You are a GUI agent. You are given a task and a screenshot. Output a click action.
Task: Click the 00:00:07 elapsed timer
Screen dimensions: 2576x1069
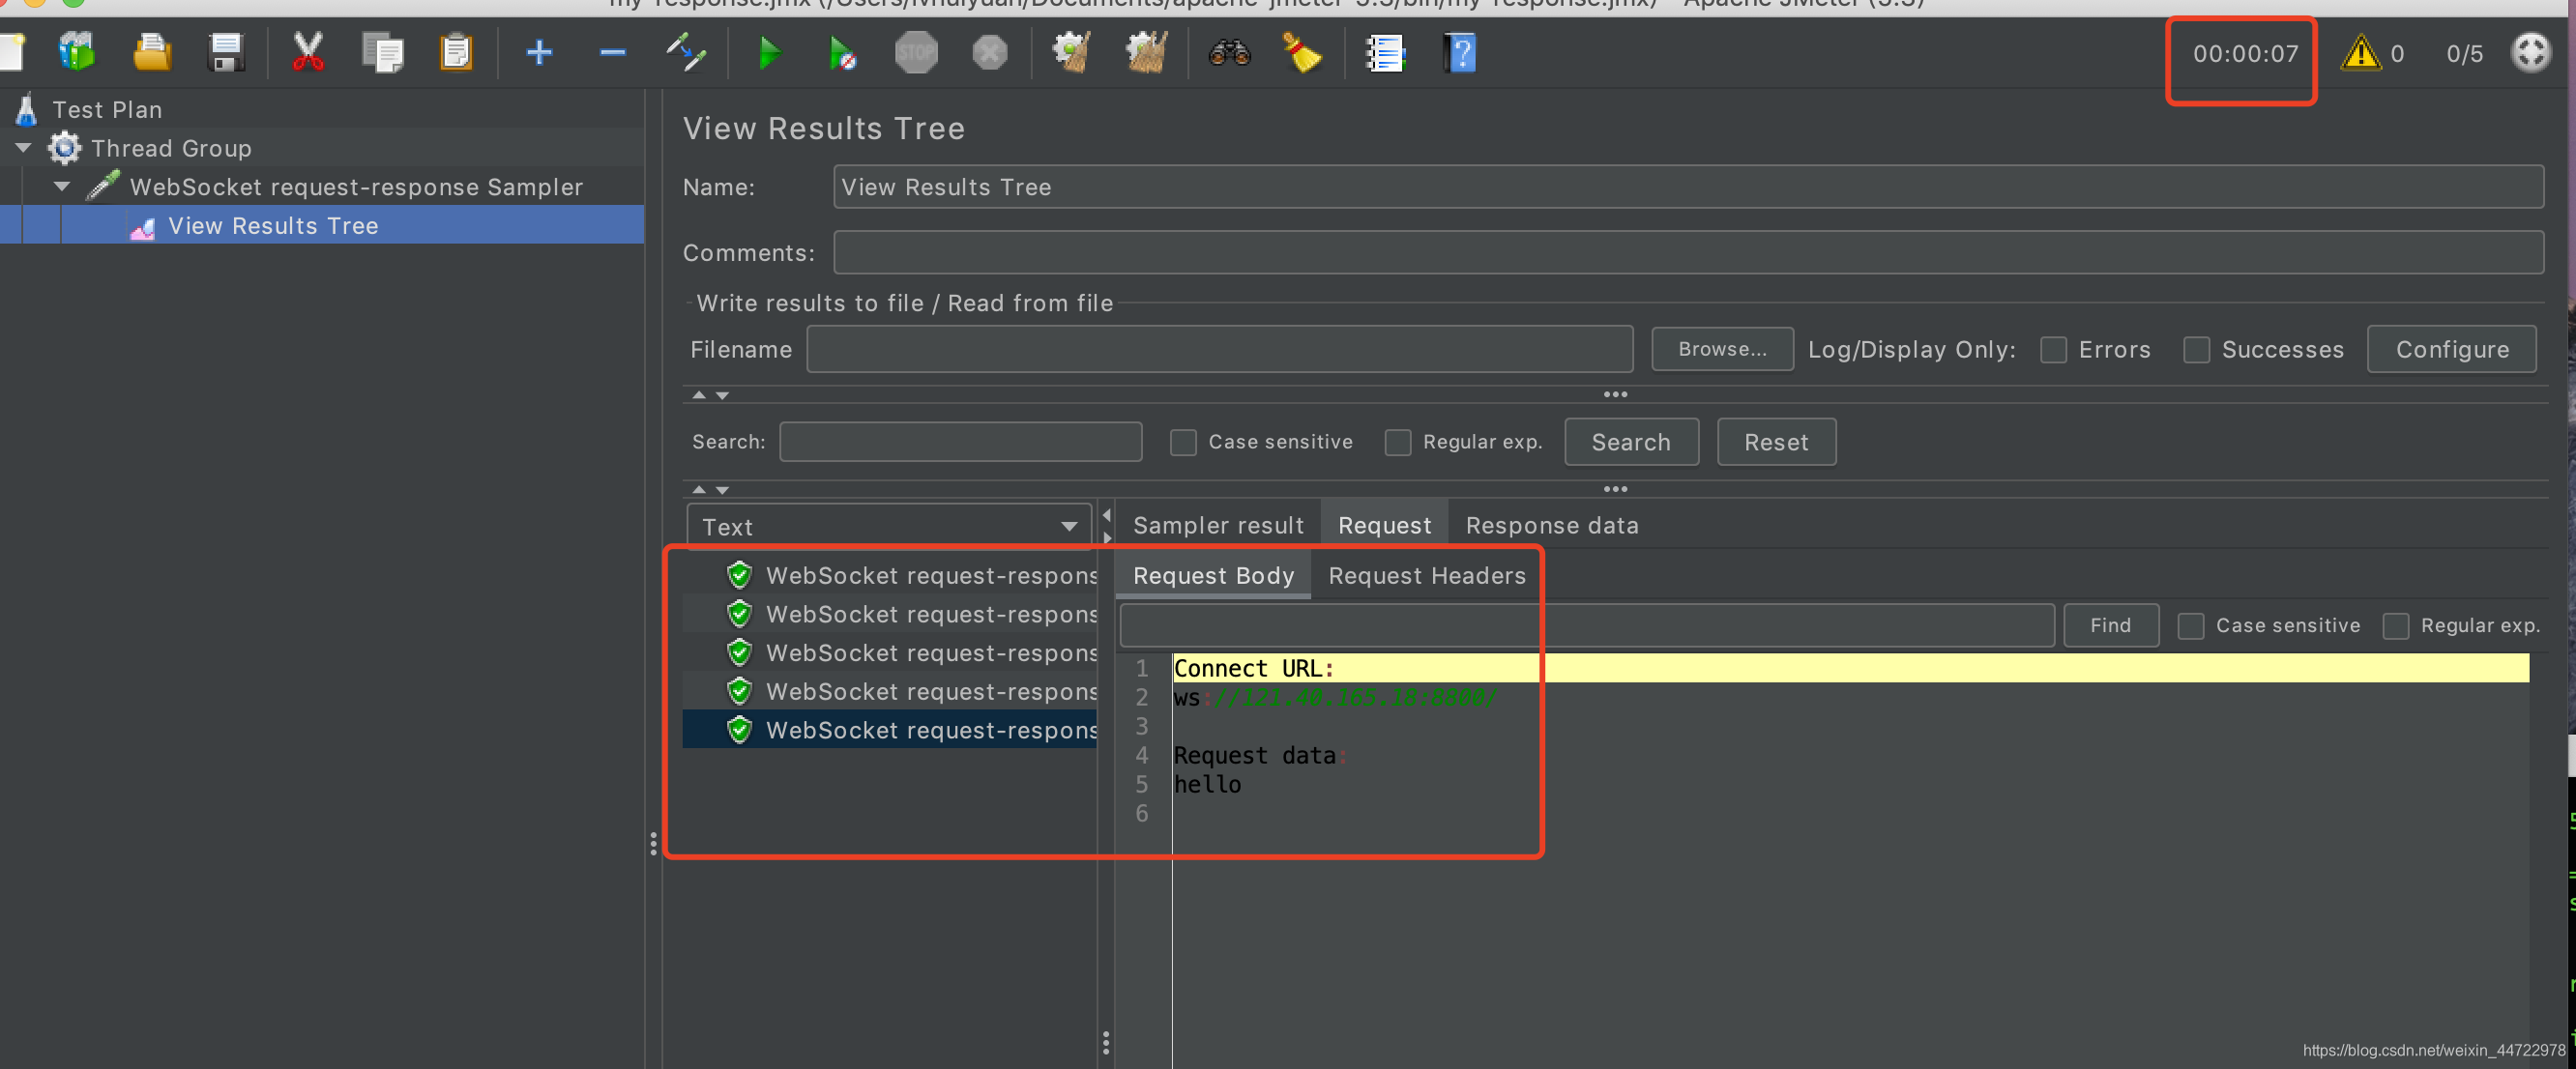tap(2245, 53)
